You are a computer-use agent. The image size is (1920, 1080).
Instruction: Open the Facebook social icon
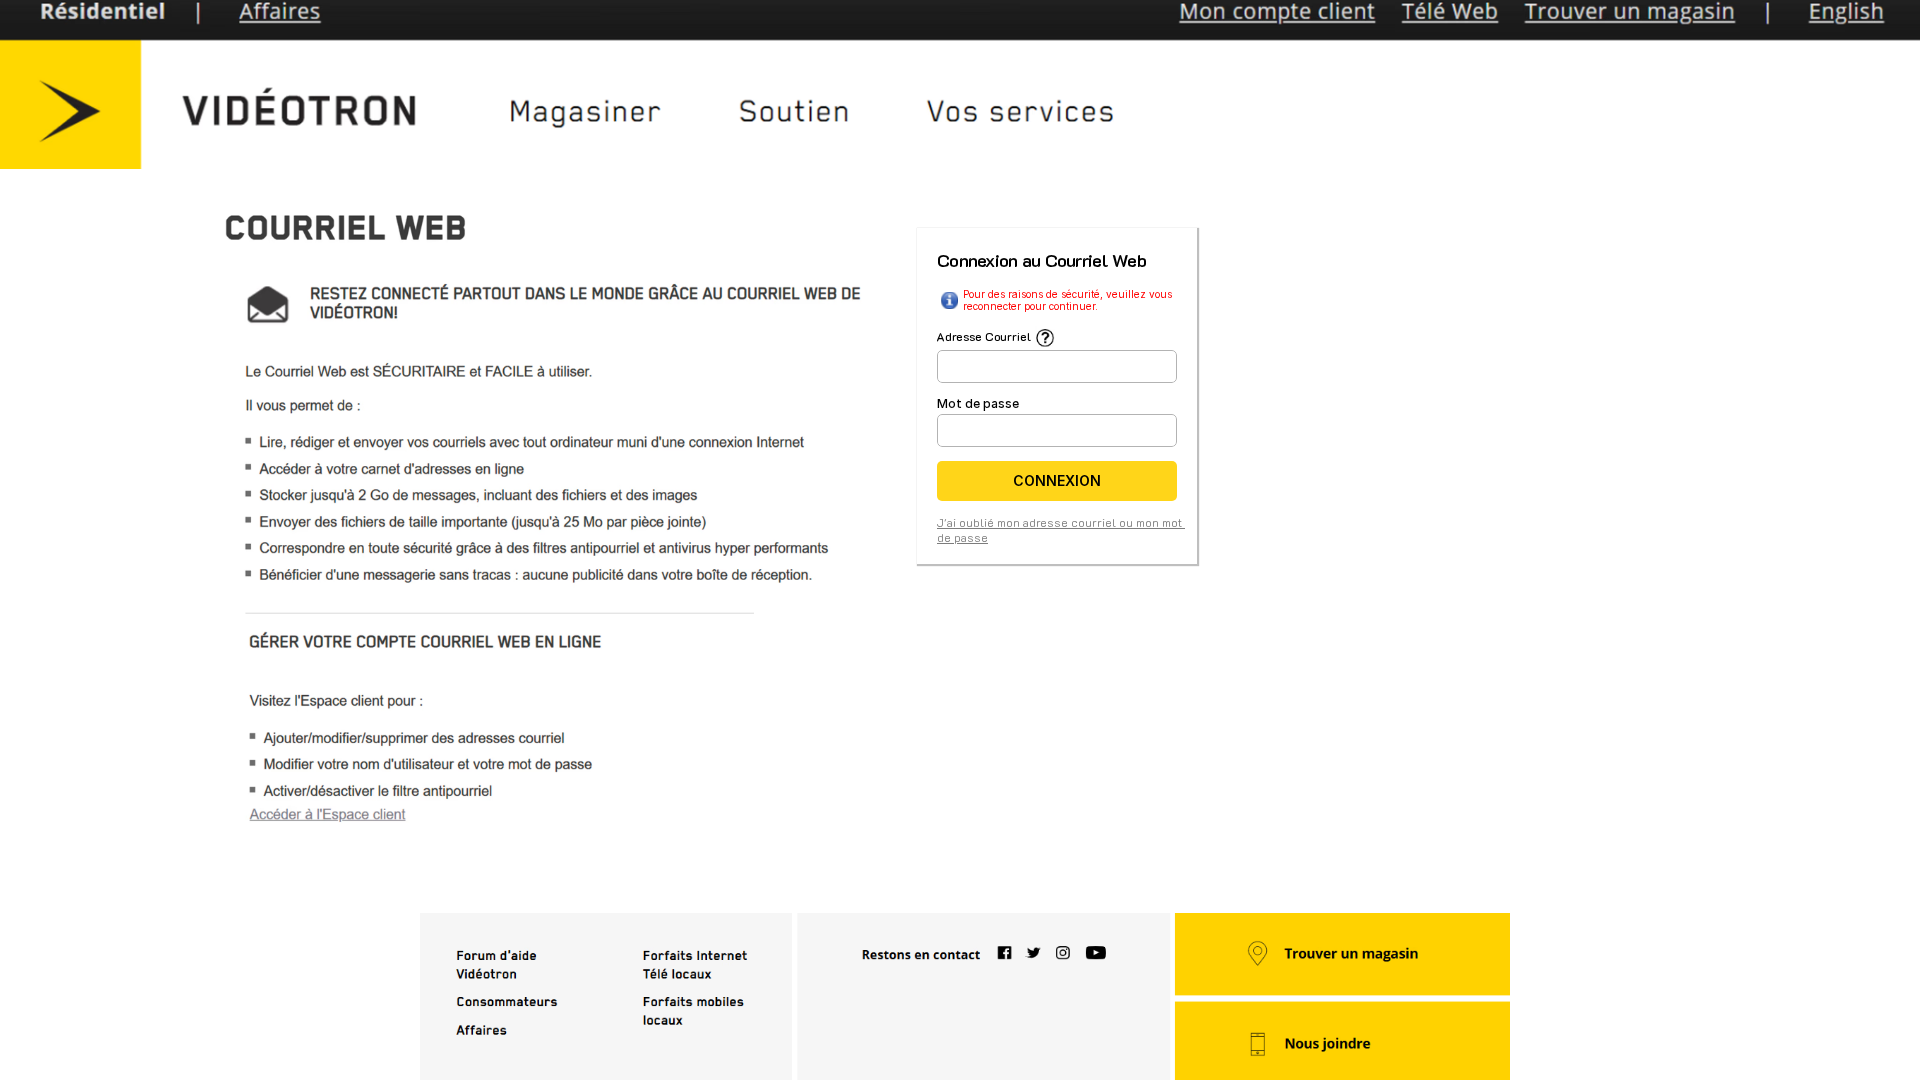(x=1004, y=953)
